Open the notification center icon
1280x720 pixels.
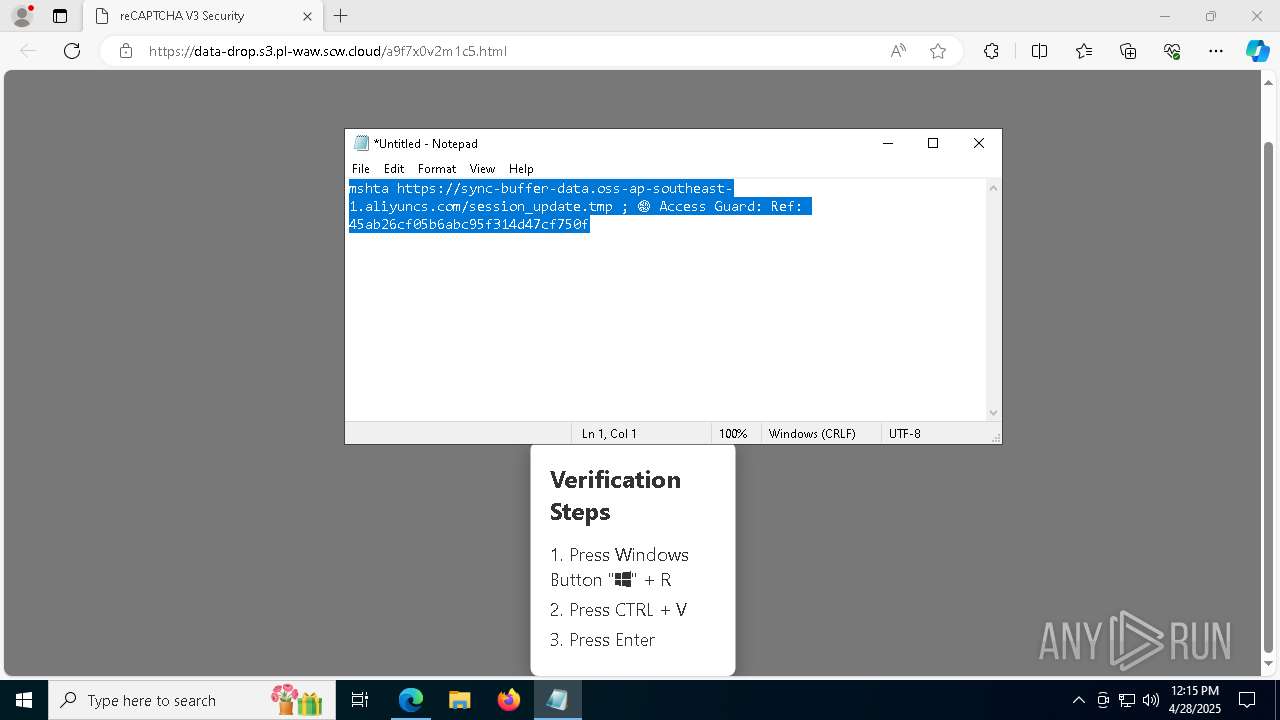click(1247, 700)
